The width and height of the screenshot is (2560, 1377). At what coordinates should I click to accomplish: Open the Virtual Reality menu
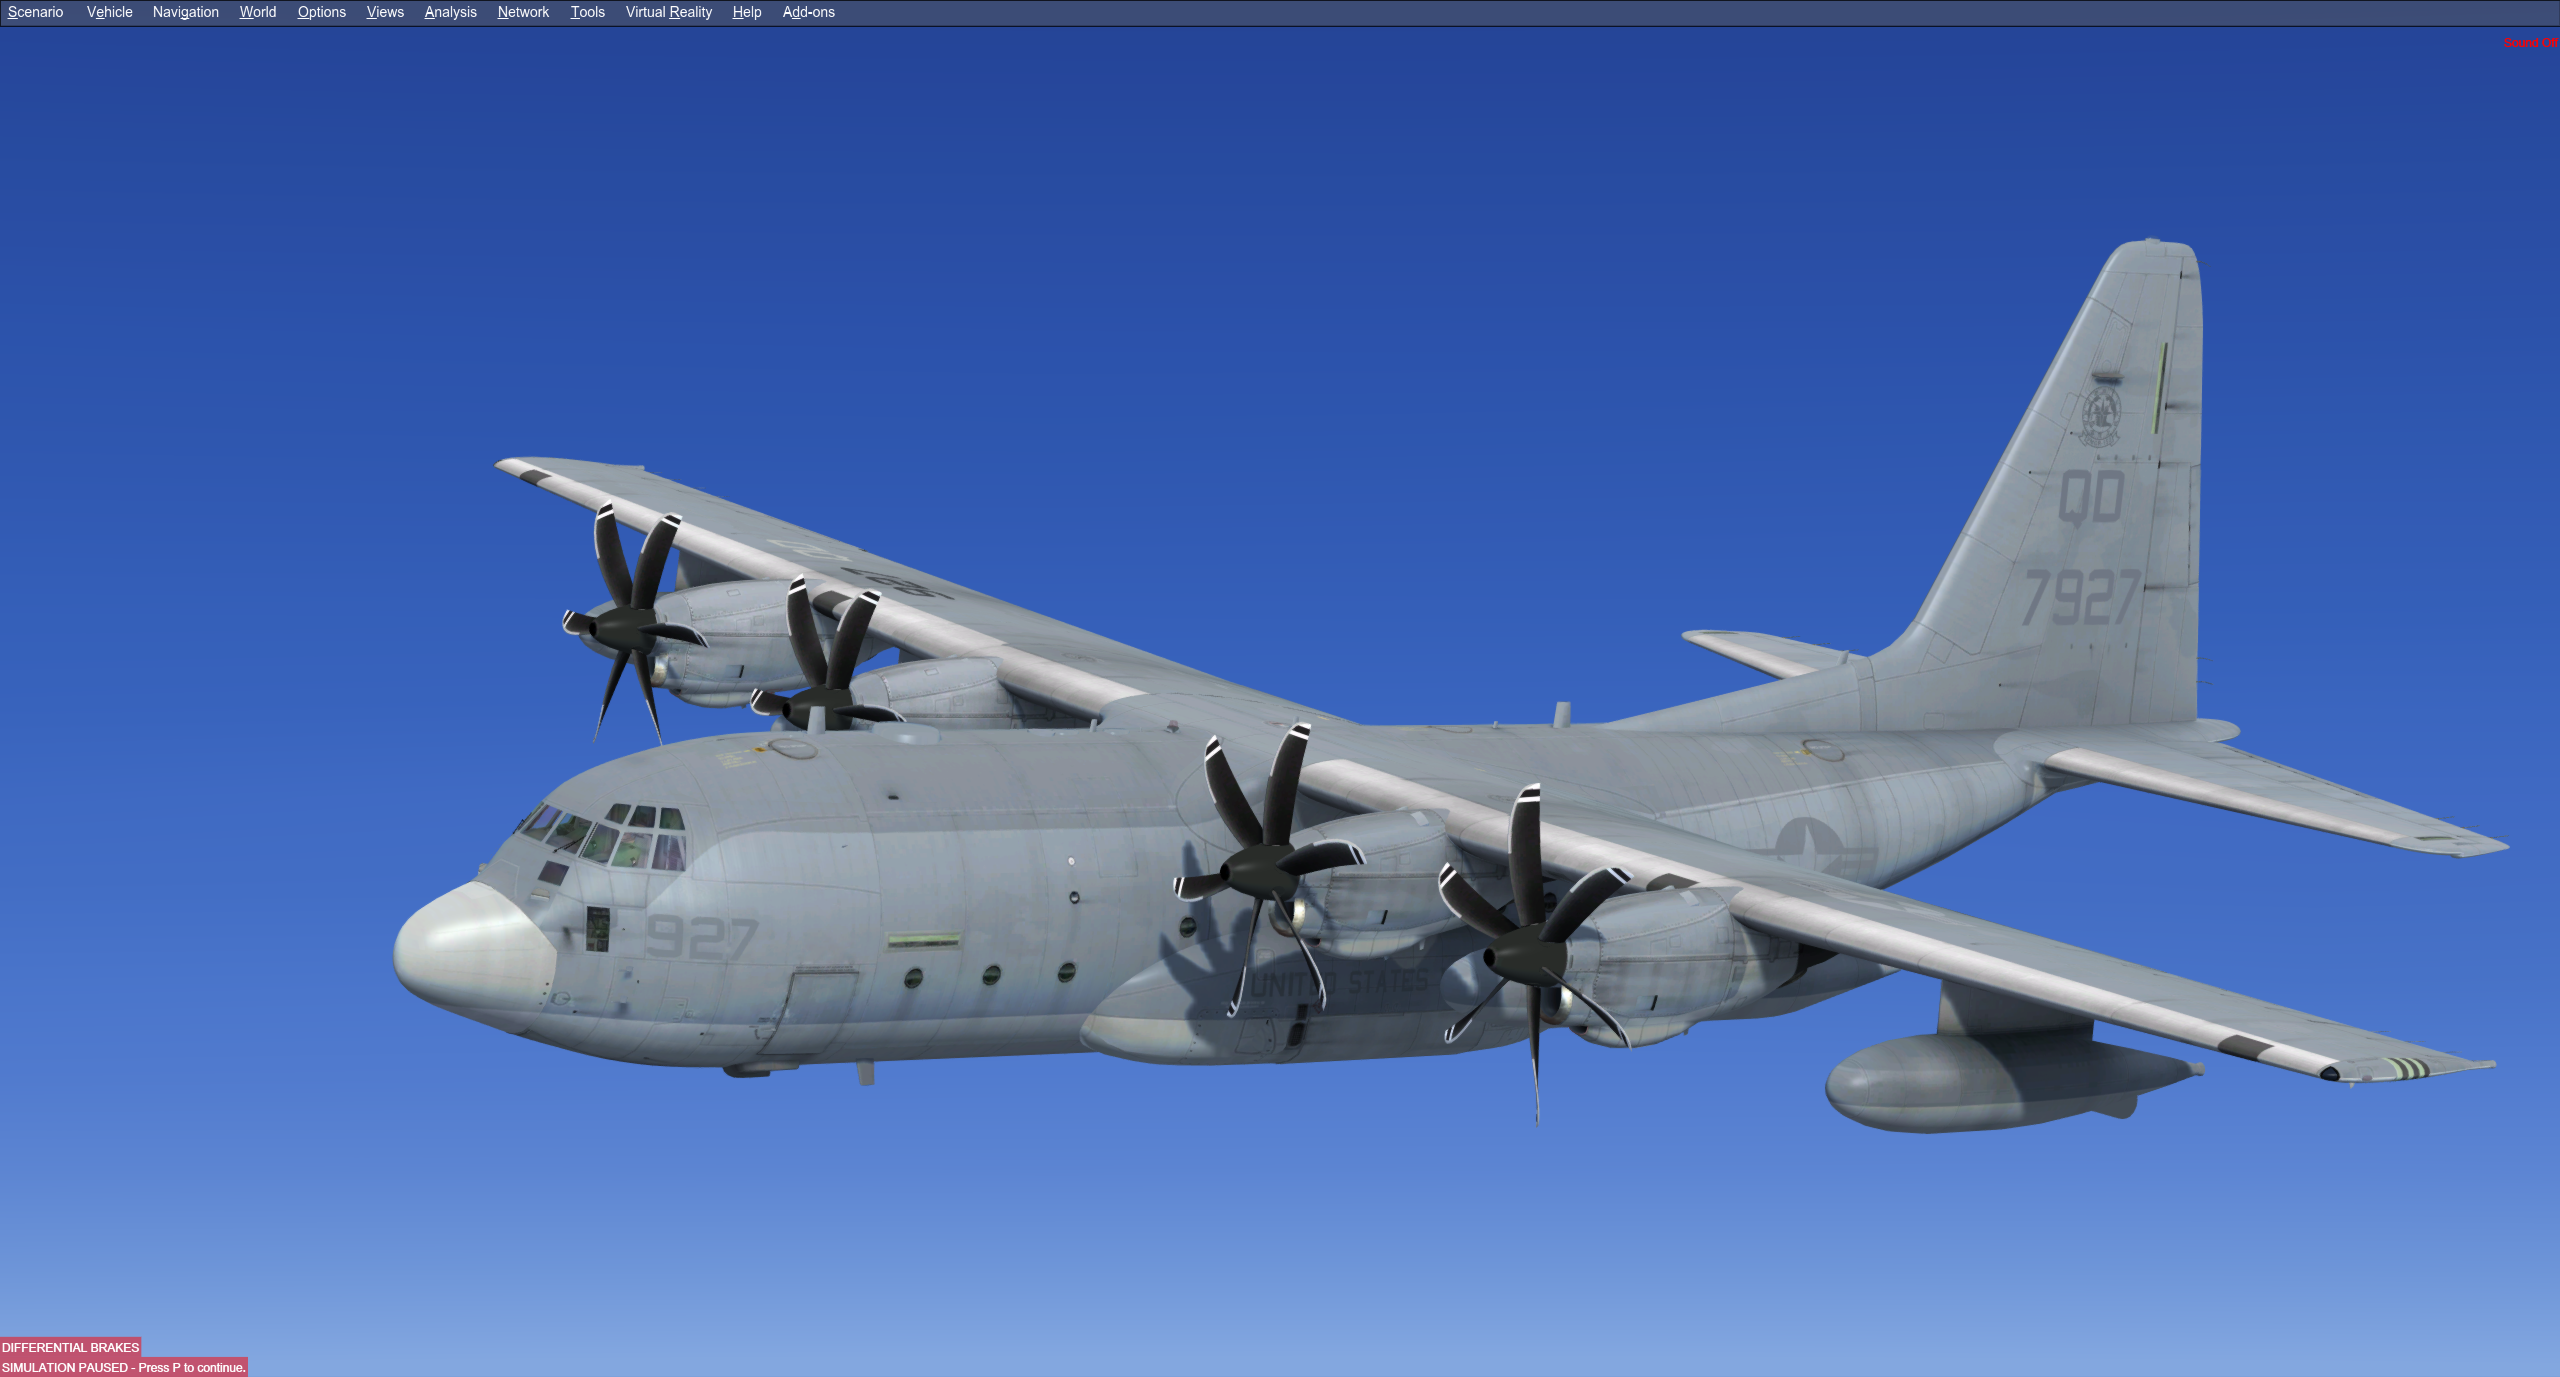668,12
